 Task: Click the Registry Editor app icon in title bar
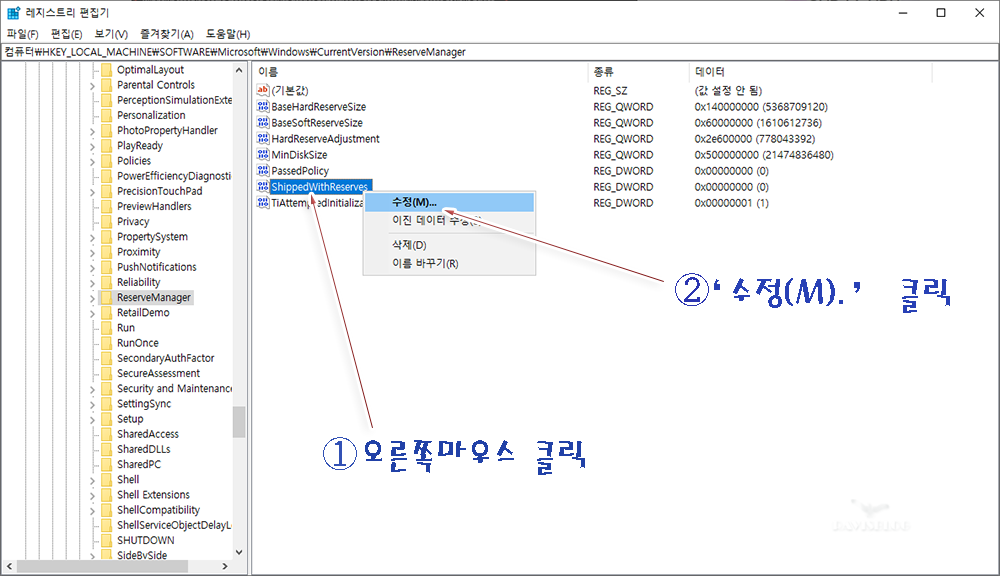click(x=13, y=13)
